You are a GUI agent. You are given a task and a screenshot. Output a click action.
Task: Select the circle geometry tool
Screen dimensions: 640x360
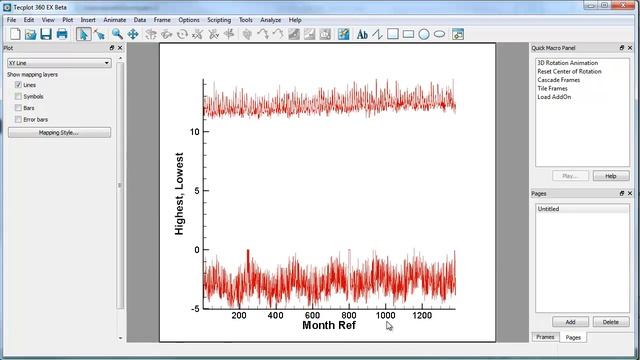click(424, 34)
